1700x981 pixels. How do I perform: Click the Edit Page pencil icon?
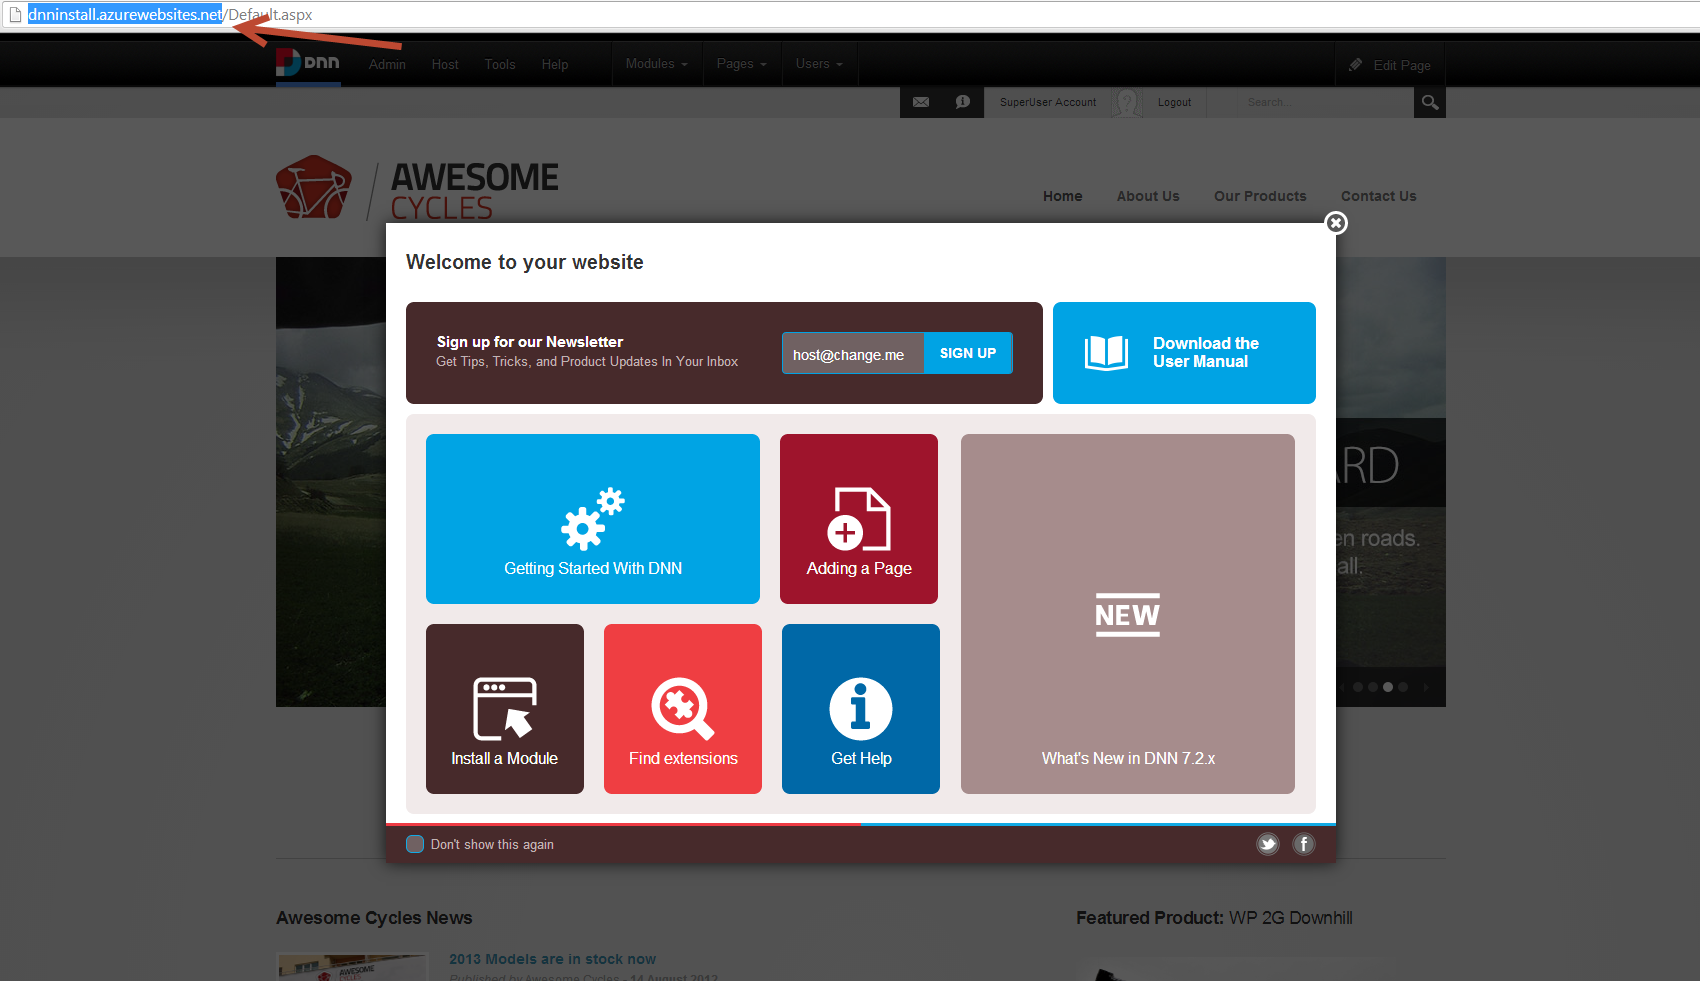click(x=1355, y=65)
